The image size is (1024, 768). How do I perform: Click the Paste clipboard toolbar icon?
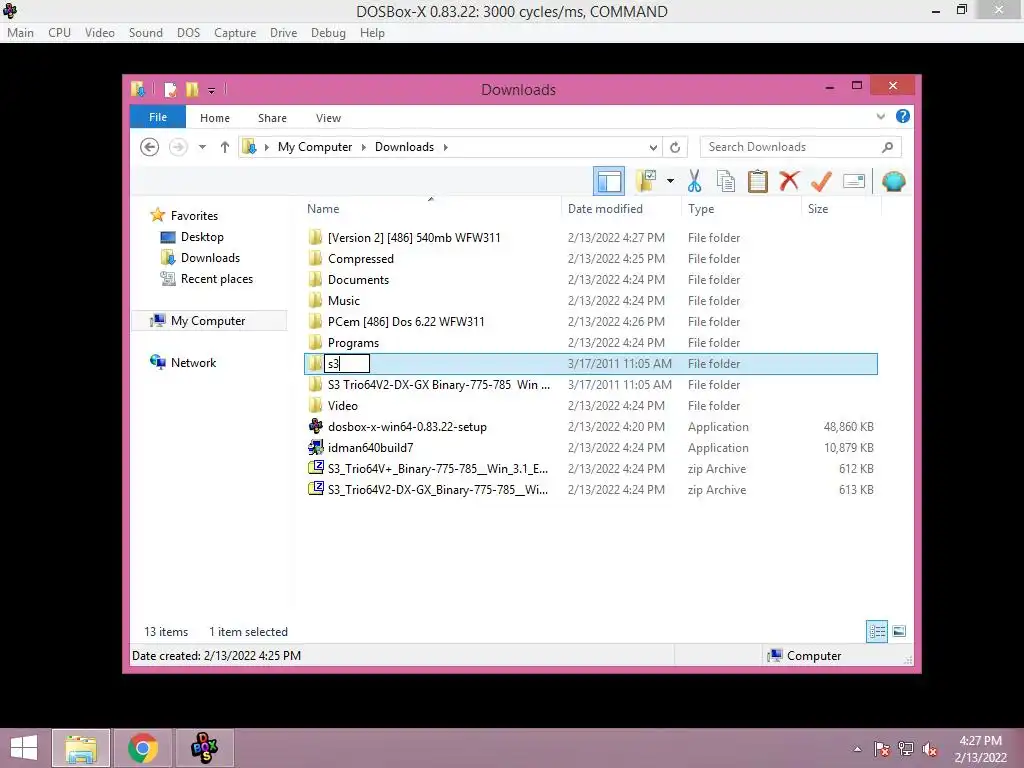point(758,181)
